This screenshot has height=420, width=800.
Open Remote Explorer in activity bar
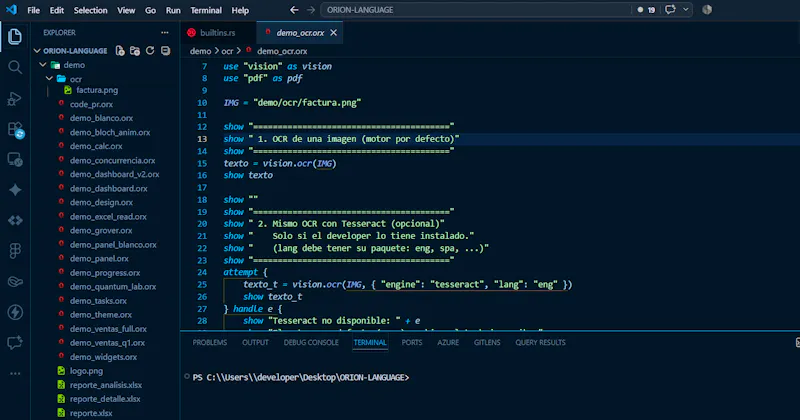click(x=15, y=160)
